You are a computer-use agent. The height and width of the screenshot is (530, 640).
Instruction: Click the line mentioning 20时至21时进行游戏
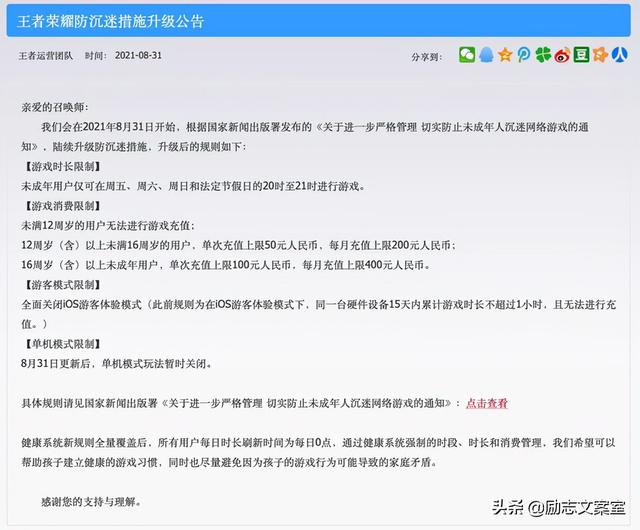[193, 186]
